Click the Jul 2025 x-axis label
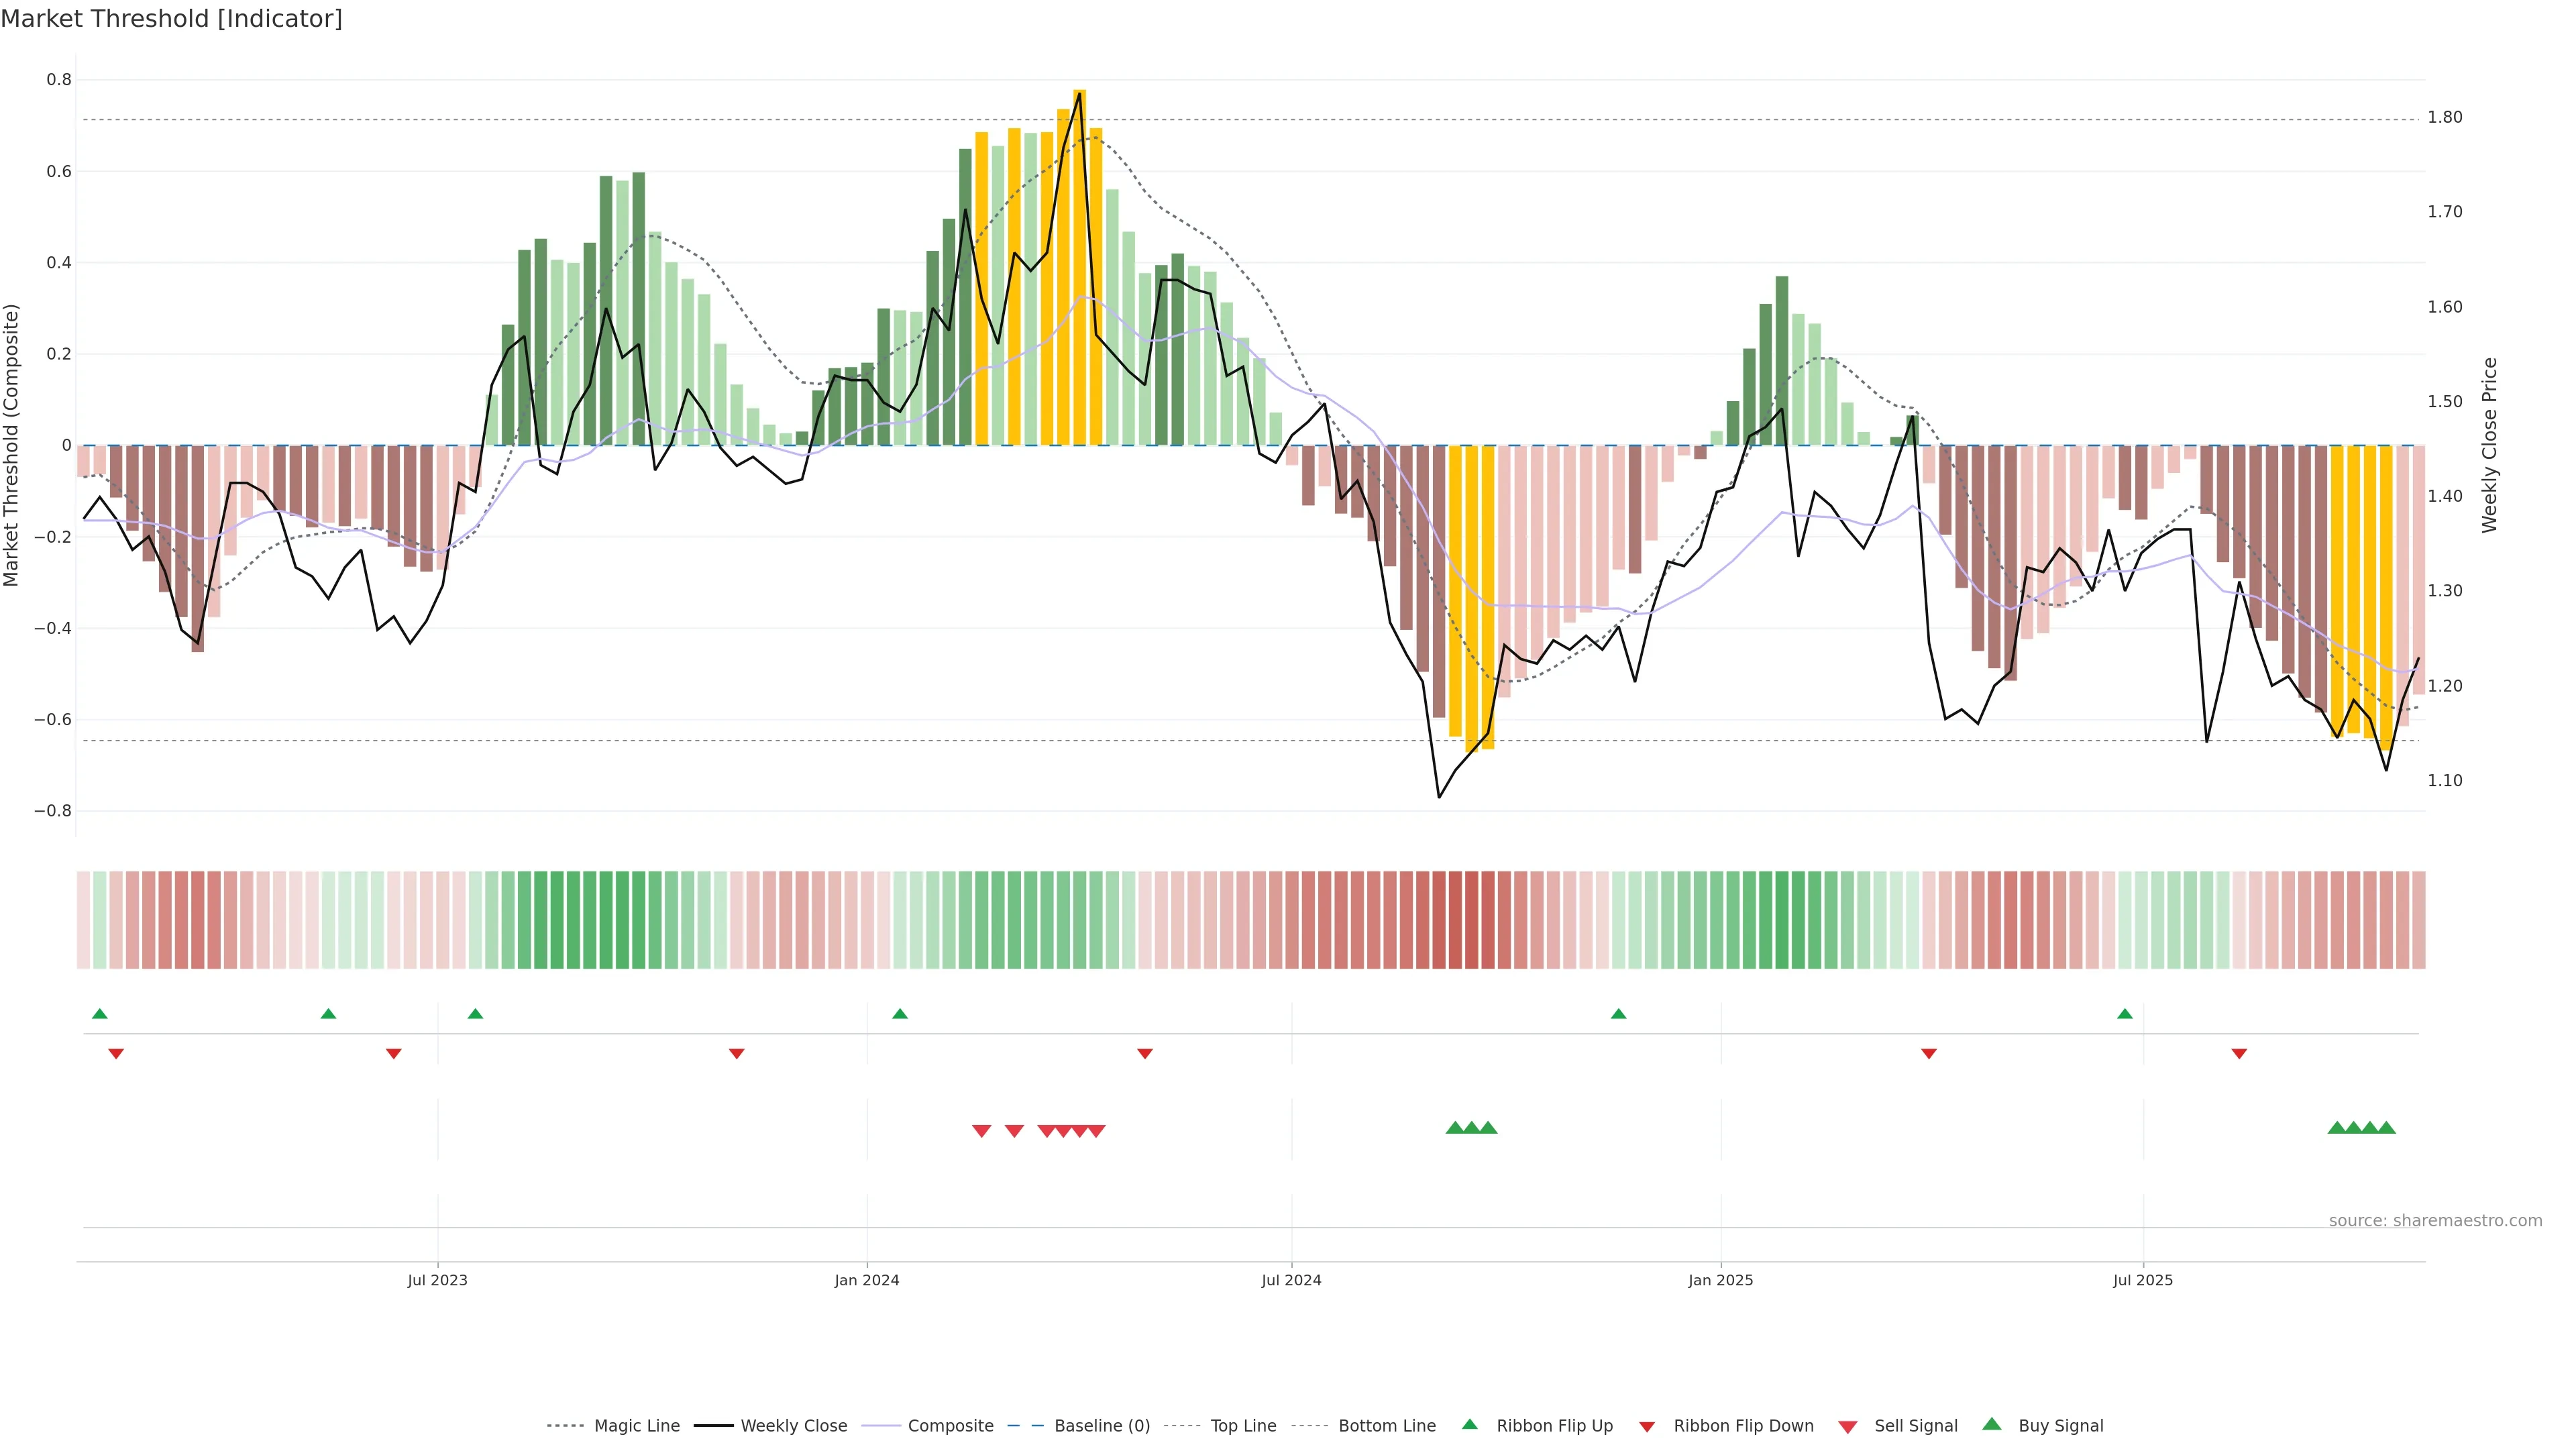The width and height of the screenshot is (2576, 1449). pyautogui.click(x=2143, y=1280)
